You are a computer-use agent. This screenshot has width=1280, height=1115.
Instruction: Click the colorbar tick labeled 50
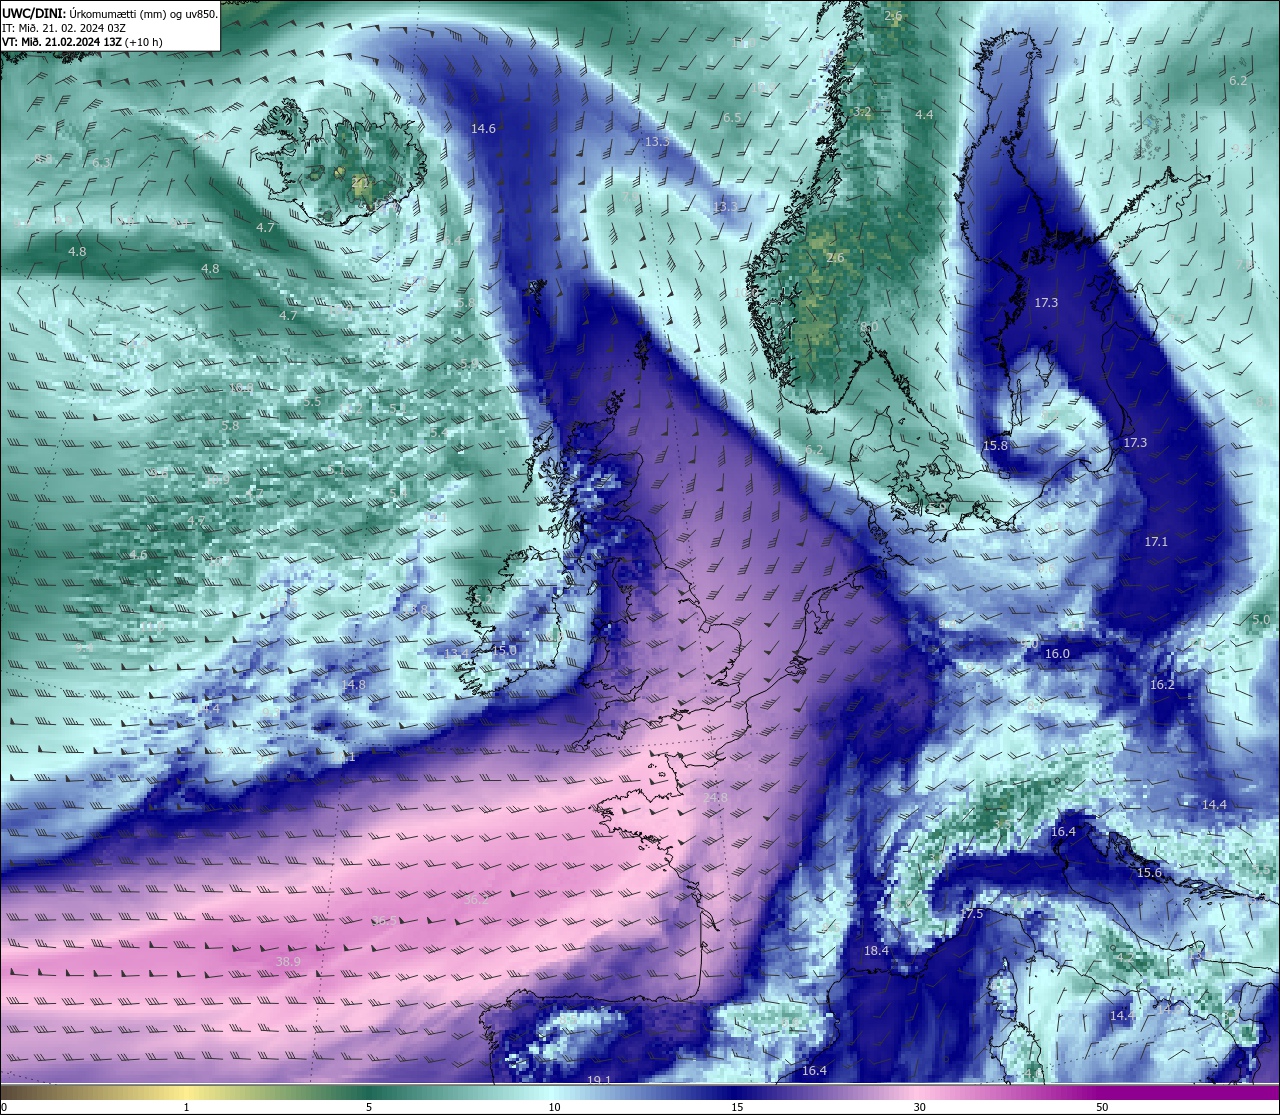(1102, 1107)
